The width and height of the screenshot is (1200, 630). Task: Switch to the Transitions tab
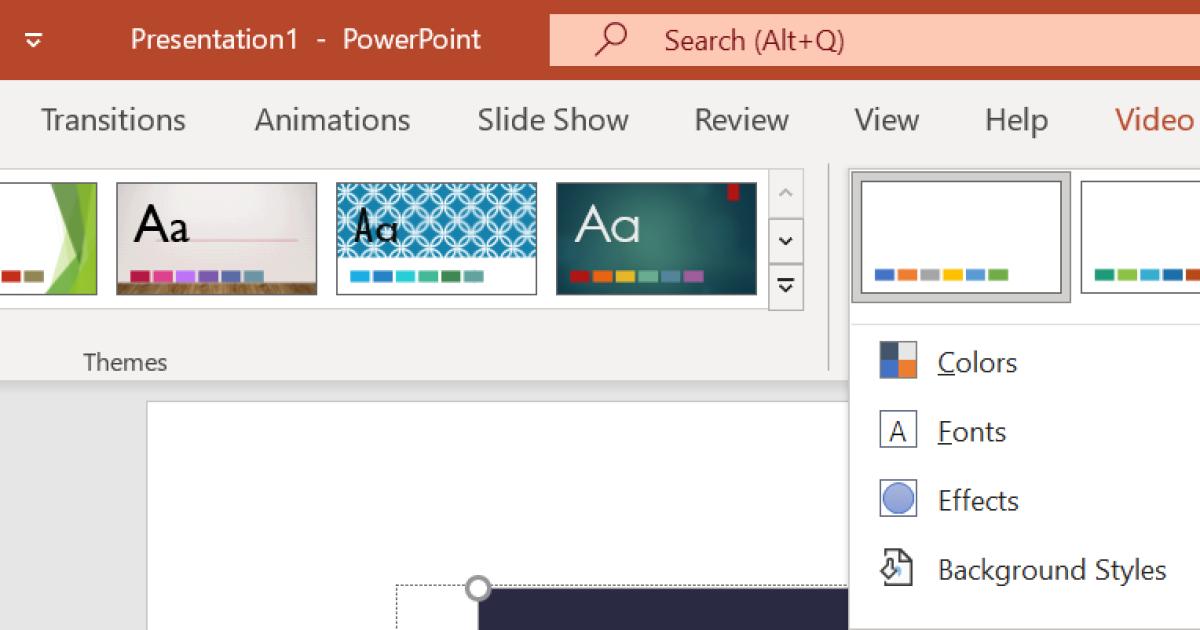pyautogui.click(x=112, y=120)
